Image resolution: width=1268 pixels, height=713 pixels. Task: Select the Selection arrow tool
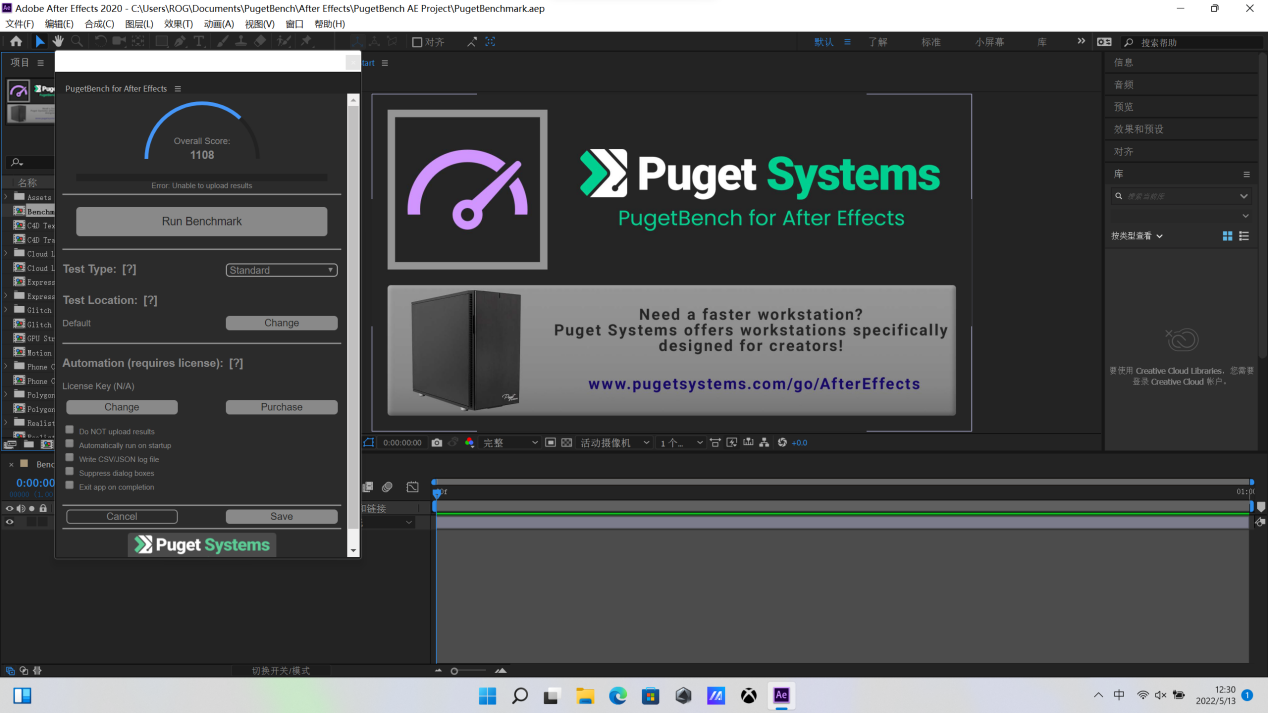40,41
